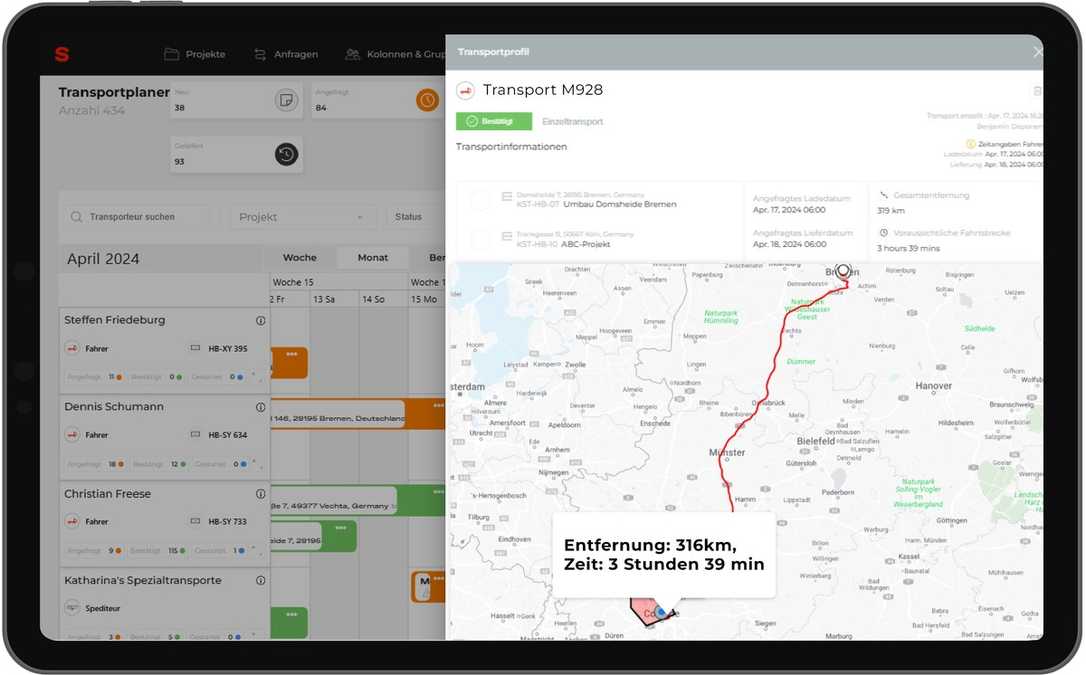
Task: Click the Kolonnen & Gruppen people icon
Action: point(352,54)
